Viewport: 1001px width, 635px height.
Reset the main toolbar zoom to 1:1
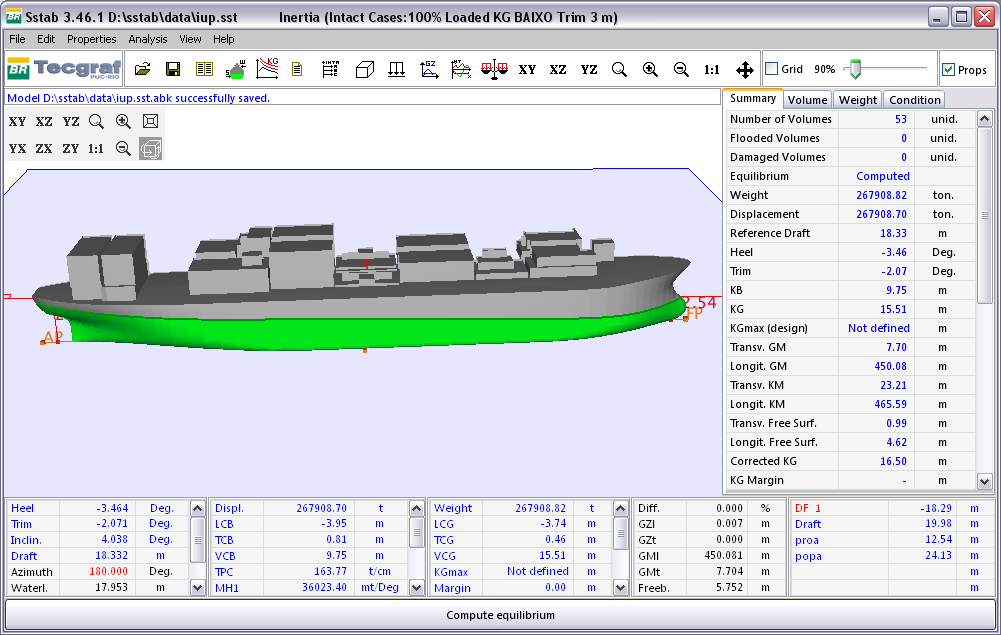712,70
